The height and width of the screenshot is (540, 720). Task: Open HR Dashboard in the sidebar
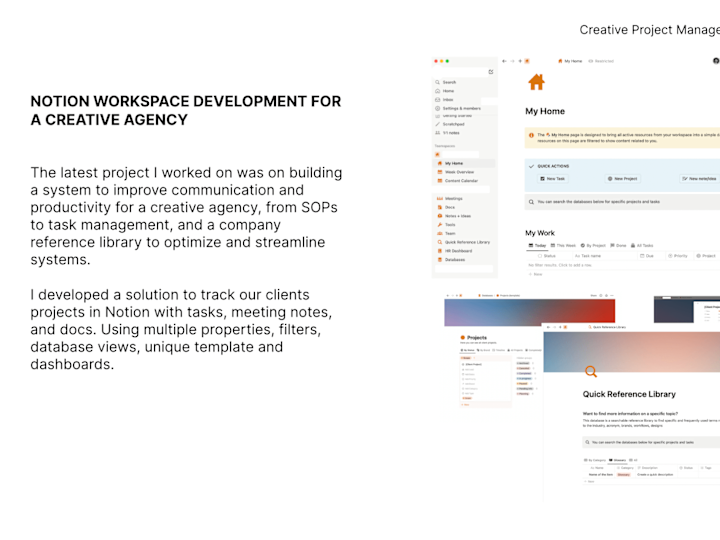455,251
